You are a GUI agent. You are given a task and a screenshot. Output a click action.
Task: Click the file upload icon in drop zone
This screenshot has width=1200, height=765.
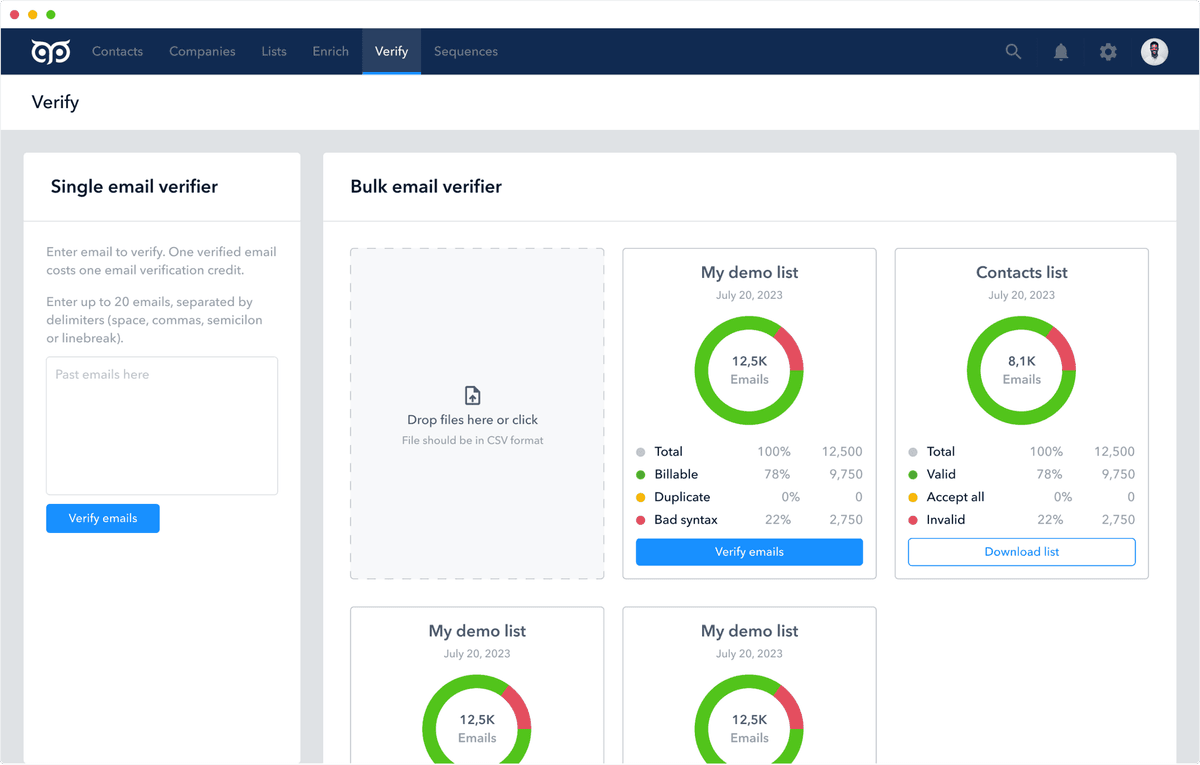(473, 396)
